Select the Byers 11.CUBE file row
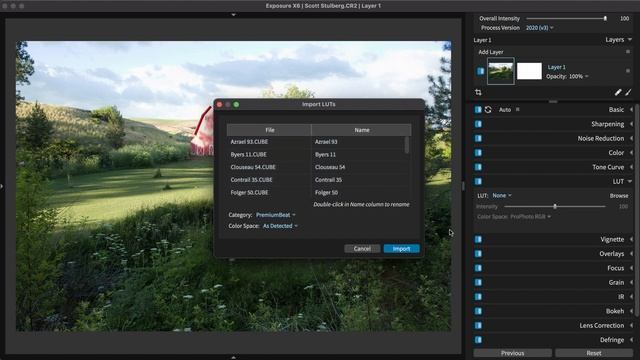640x360 pixels. click(x=269, y=154)
